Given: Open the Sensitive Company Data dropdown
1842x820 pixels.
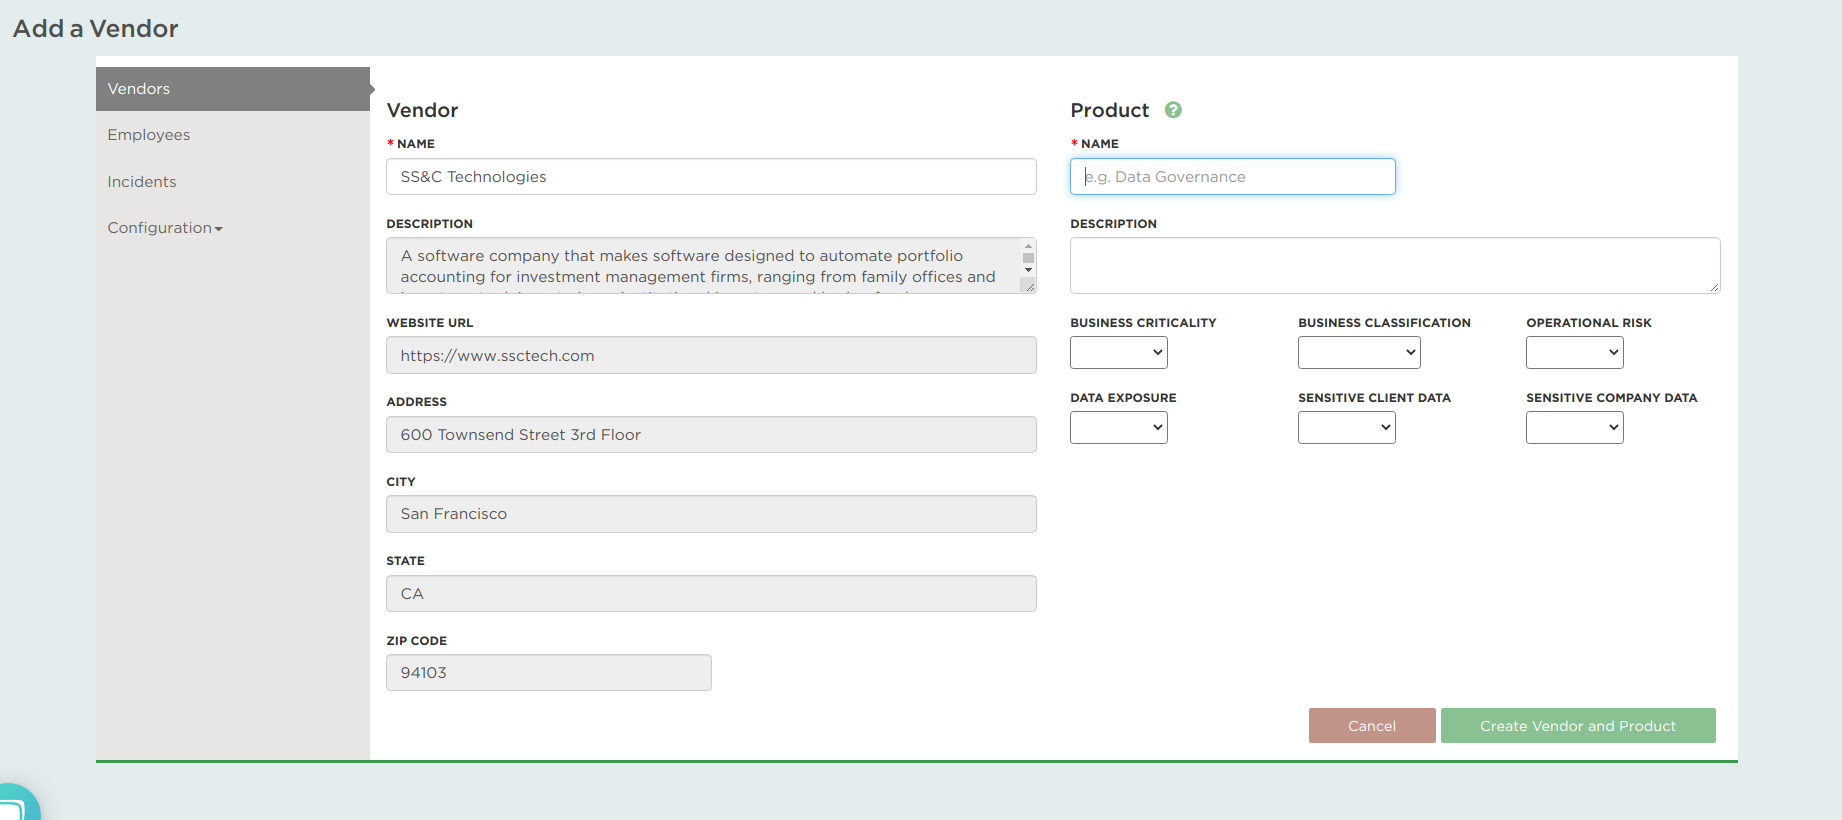Looking at the screenshot, I should (x=1575, y=428).
